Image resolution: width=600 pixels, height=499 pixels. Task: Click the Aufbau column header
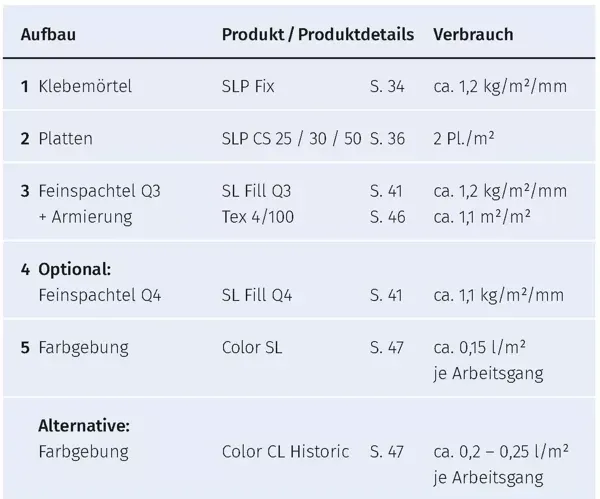click(48, 34)
